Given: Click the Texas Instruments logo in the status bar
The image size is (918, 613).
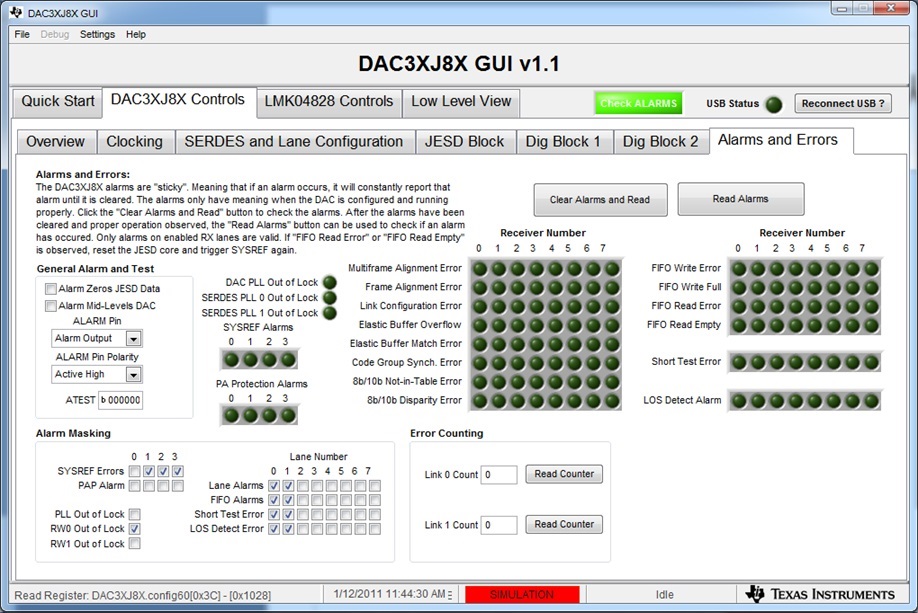Looking at the screenshot, I should (x=820, y=594).
